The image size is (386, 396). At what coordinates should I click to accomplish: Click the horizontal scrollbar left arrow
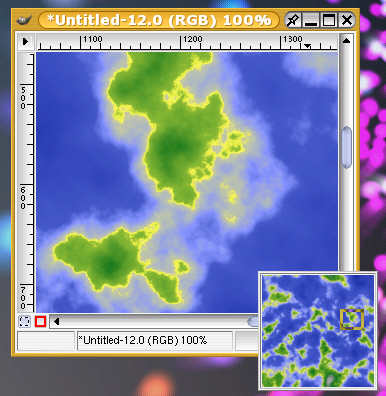pos(56,322)
